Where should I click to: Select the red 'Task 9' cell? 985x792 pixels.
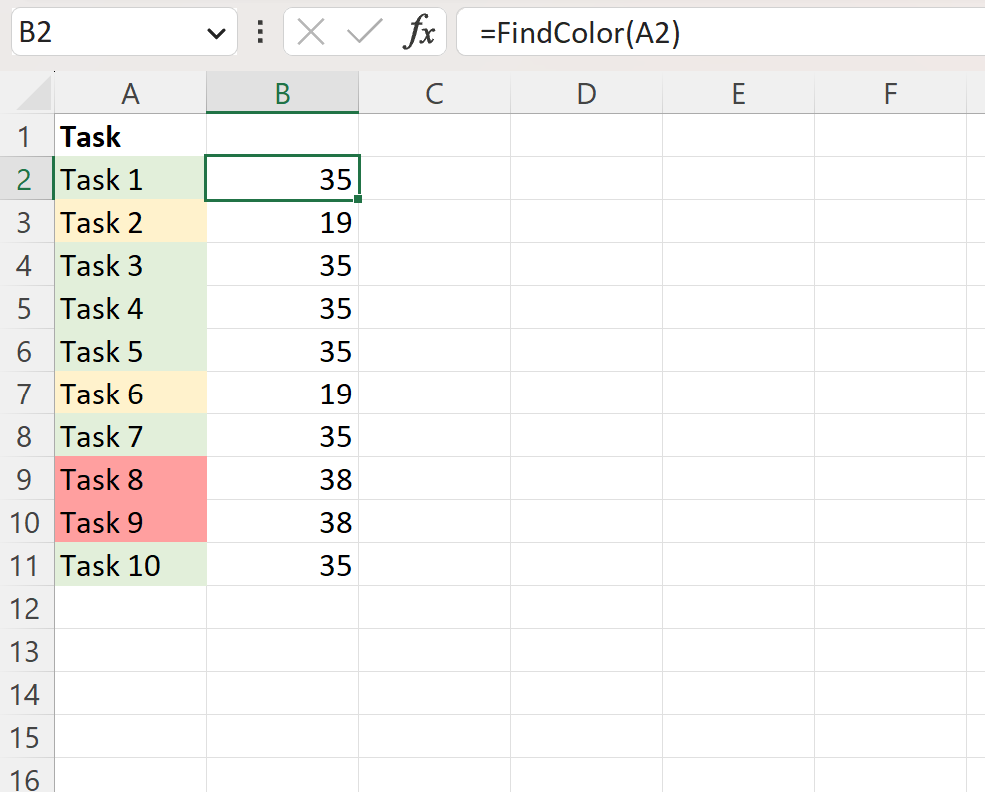click(130, 521)
